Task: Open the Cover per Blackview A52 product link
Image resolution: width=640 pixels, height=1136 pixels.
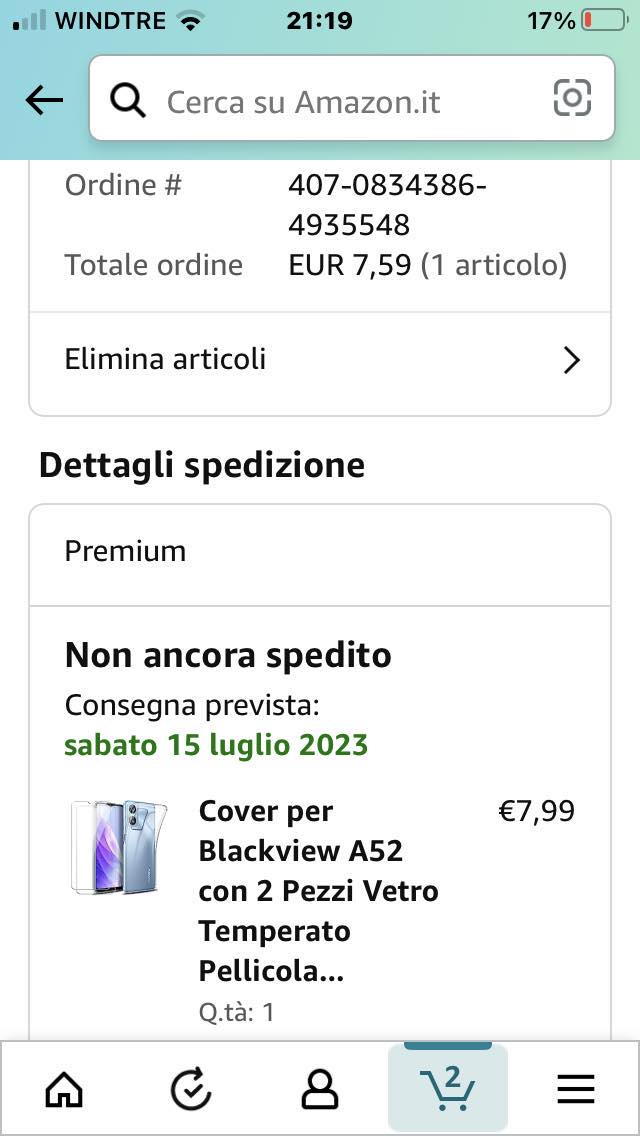Action: (318, 890)
